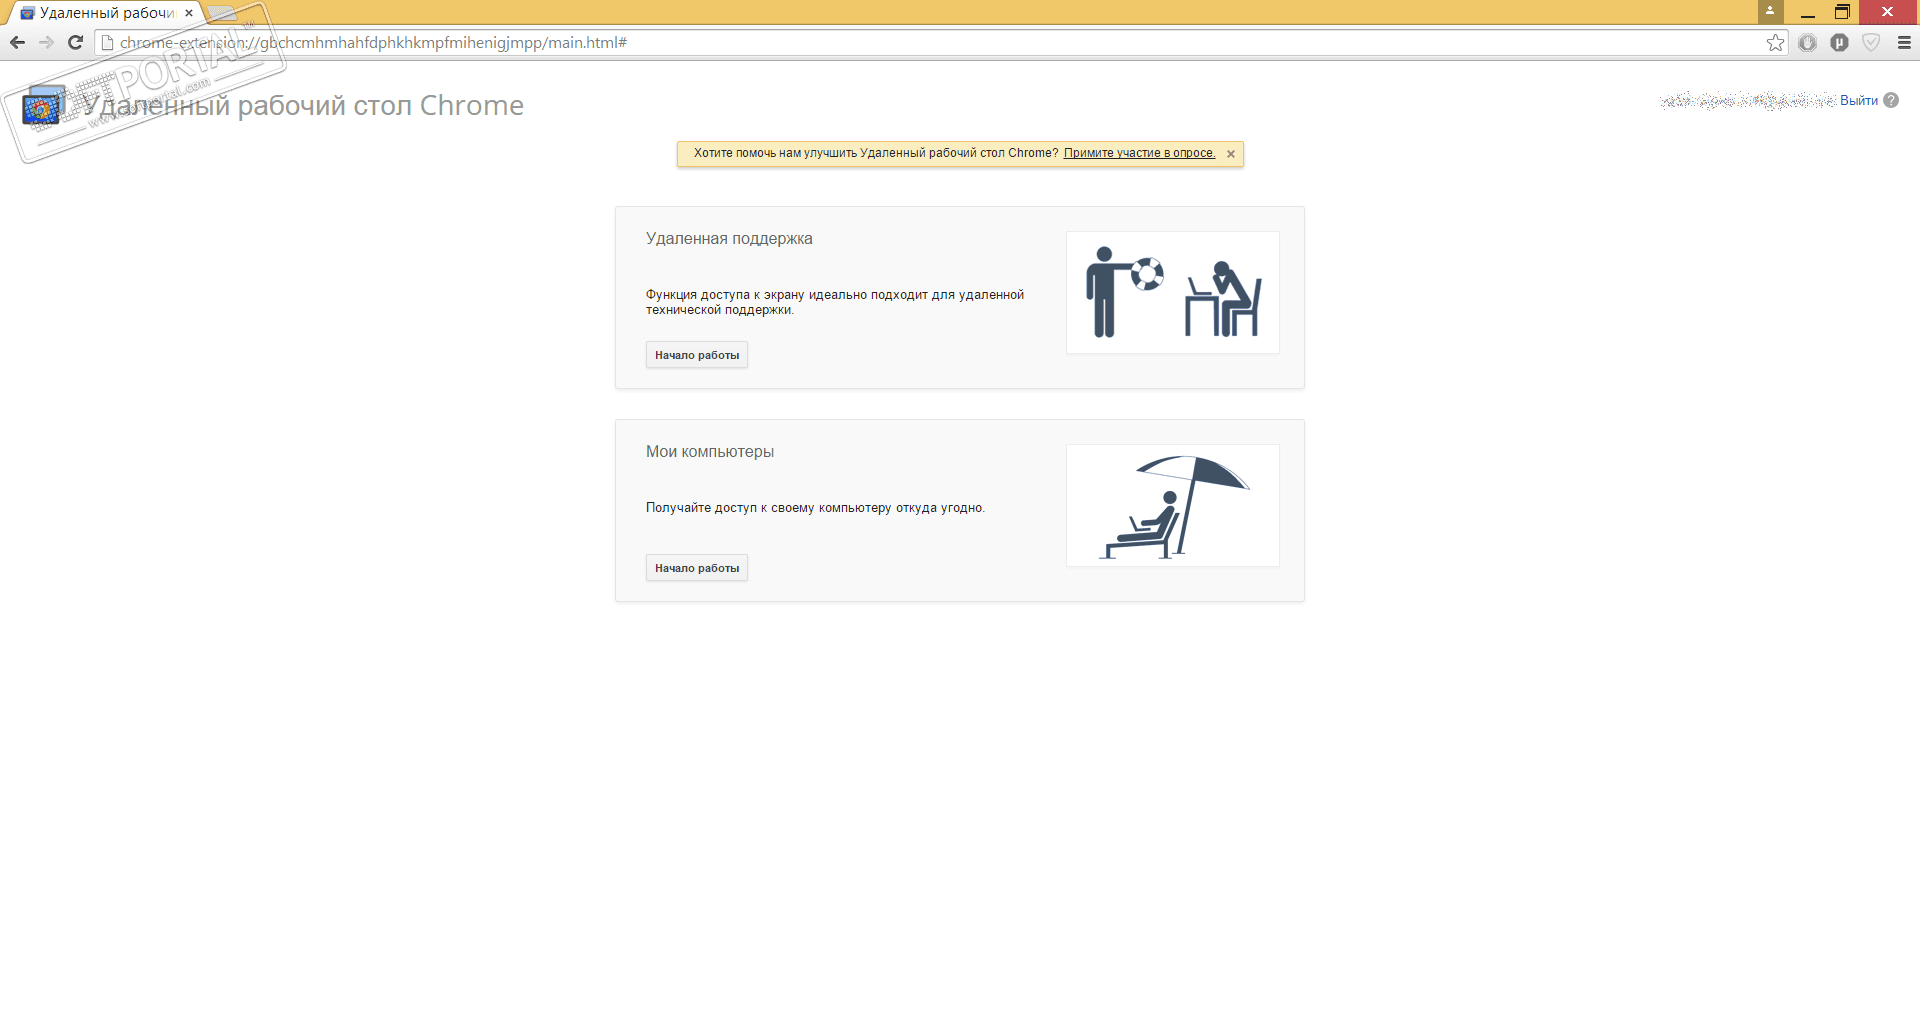1920x1032 pixels.
Task: Open the help question mark icon
Action: pos(1891,100)
